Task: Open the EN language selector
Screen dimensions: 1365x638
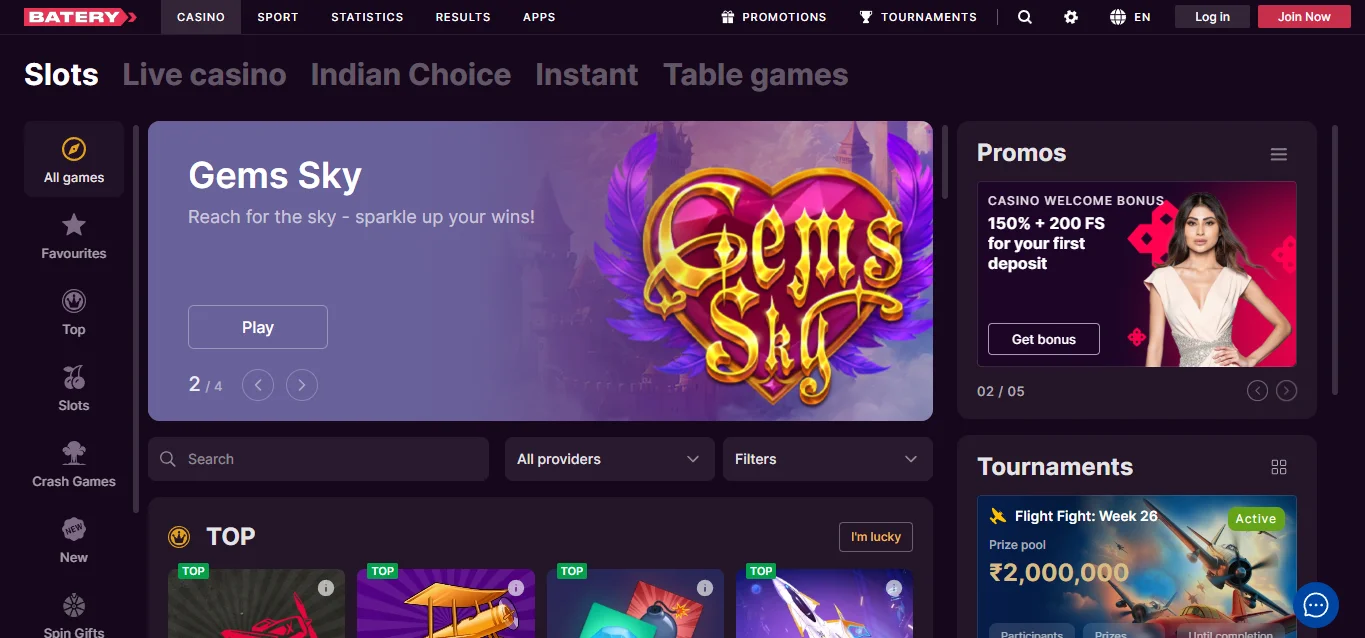Action: click(x=1130, y=17)
